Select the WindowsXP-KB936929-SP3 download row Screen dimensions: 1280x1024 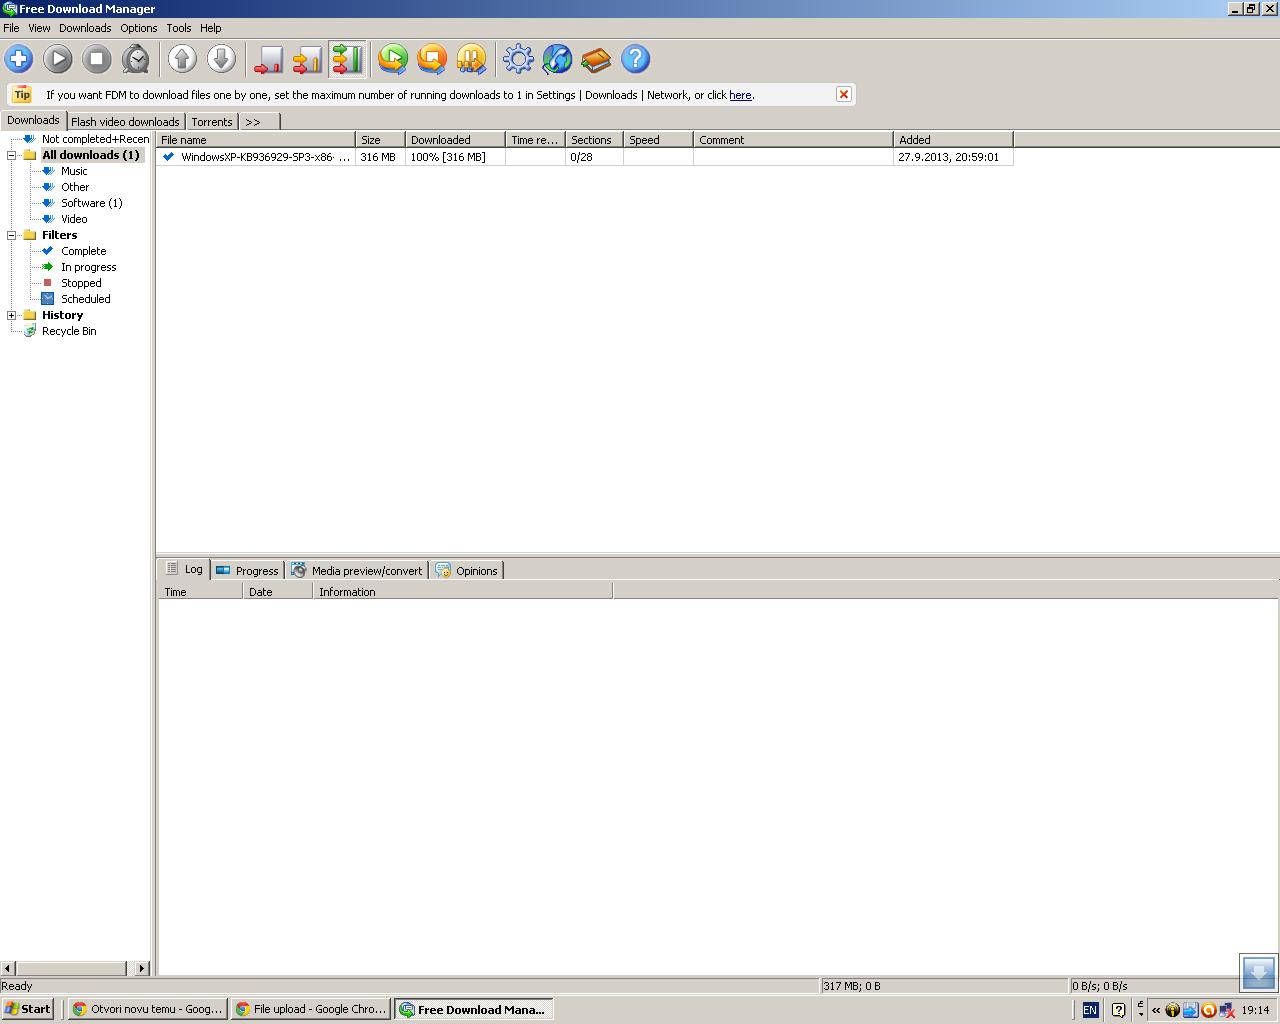584,157
